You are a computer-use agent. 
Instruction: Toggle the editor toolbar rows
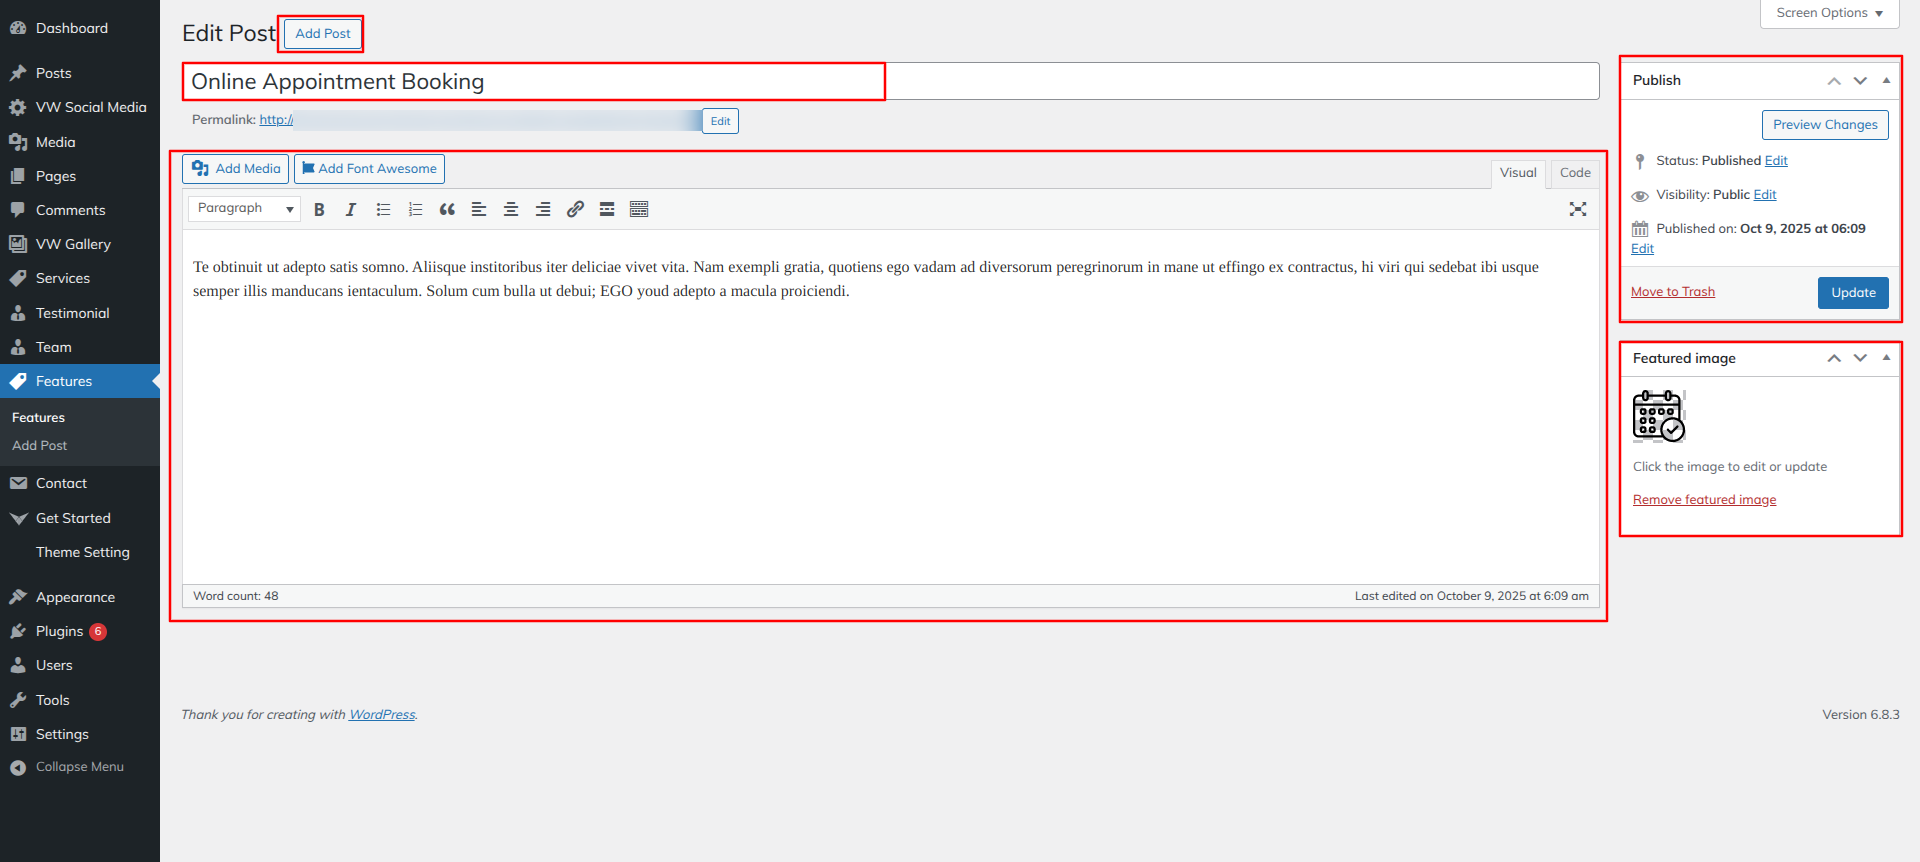click(x=639, y=209)
